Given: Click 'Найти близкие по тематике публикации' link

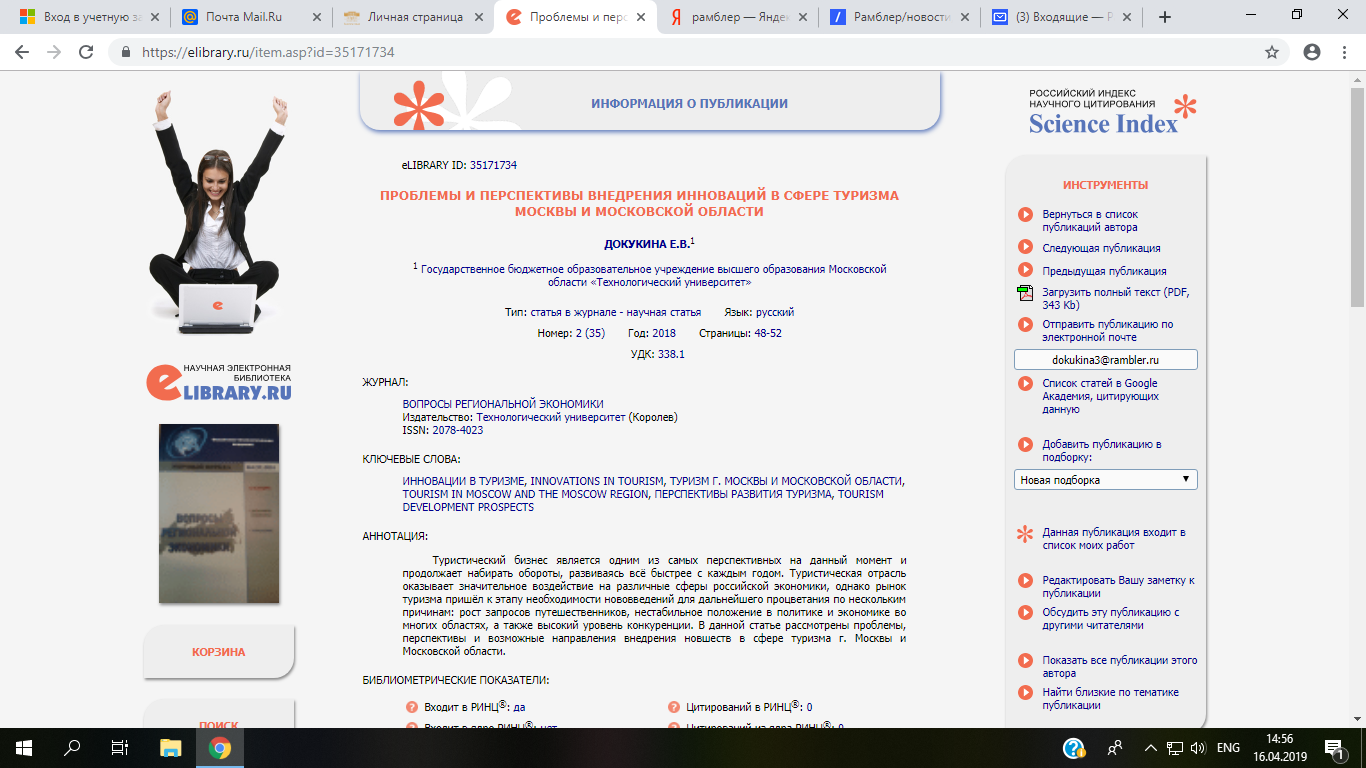Looking at the screenshot, I should pyautogui.click(x=1110, y=699).
